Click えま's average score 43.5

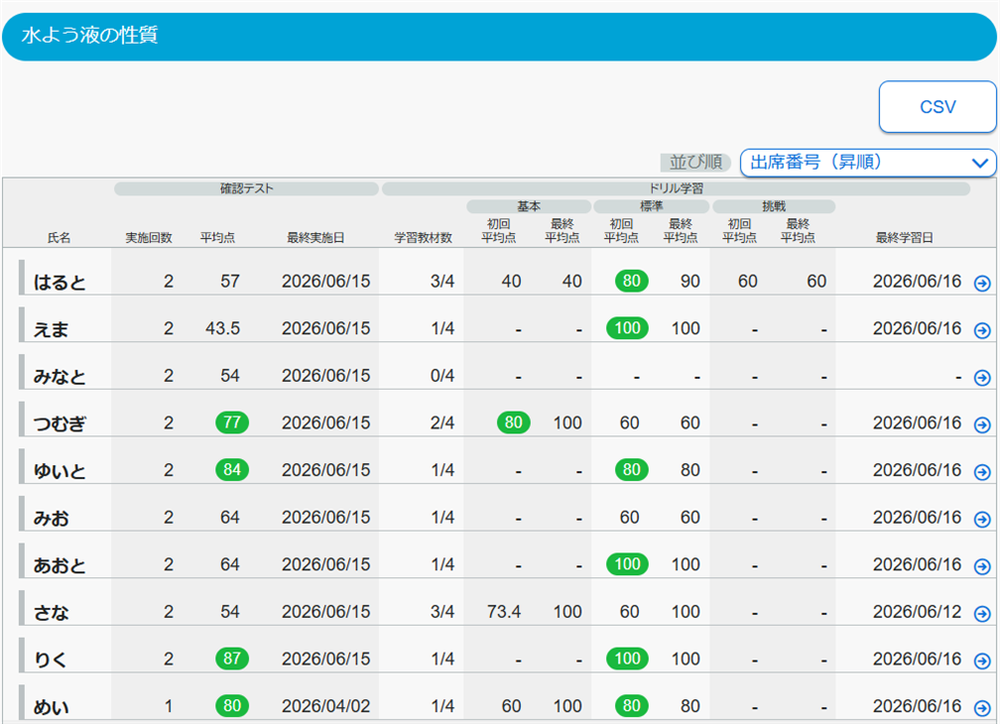(223, 329)
